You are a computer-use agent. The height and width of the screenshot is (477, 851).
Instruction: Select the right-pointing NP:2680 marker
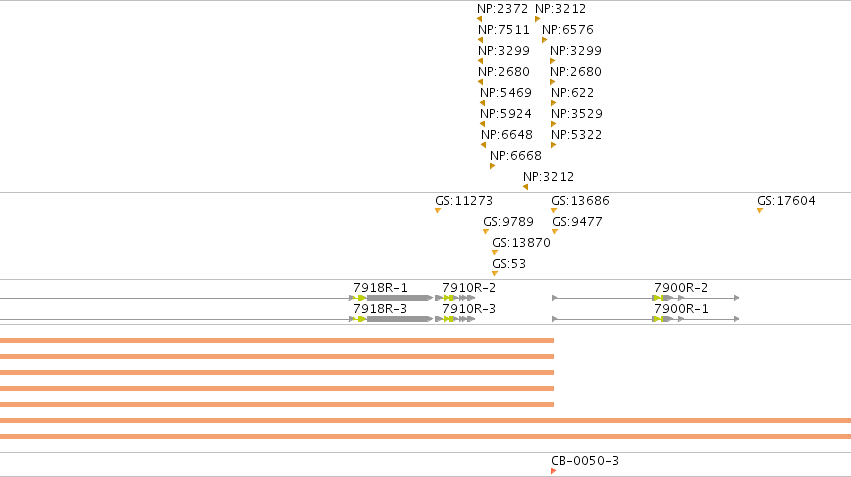point(552,82)
